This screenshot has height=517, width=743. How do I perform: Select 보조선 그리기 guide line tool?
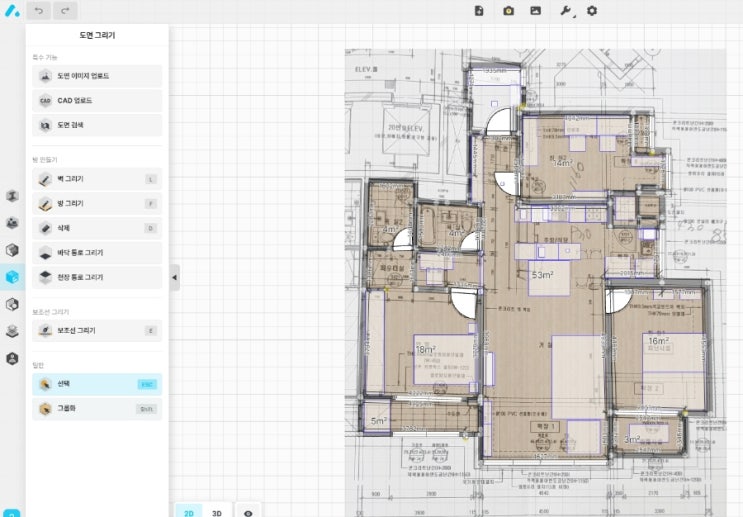97,330
